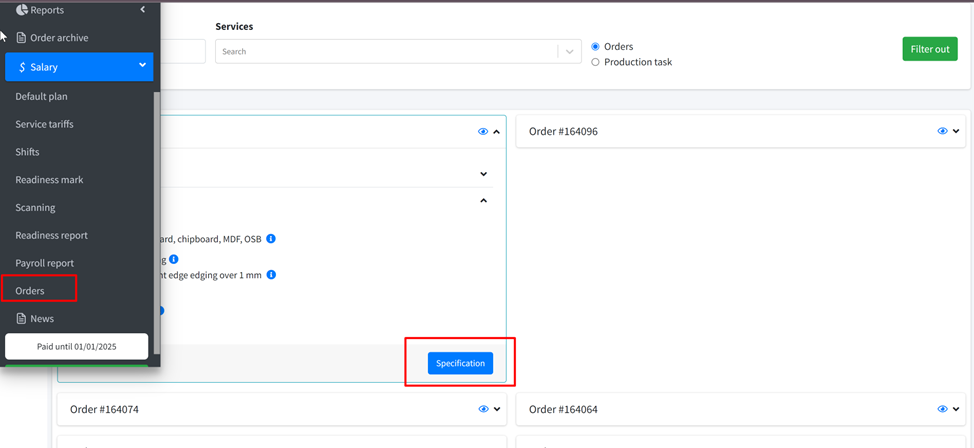The image size is (974, 448).
Task: Toggle eye icon on Order #164096
Action: click(x=942, y=131)
